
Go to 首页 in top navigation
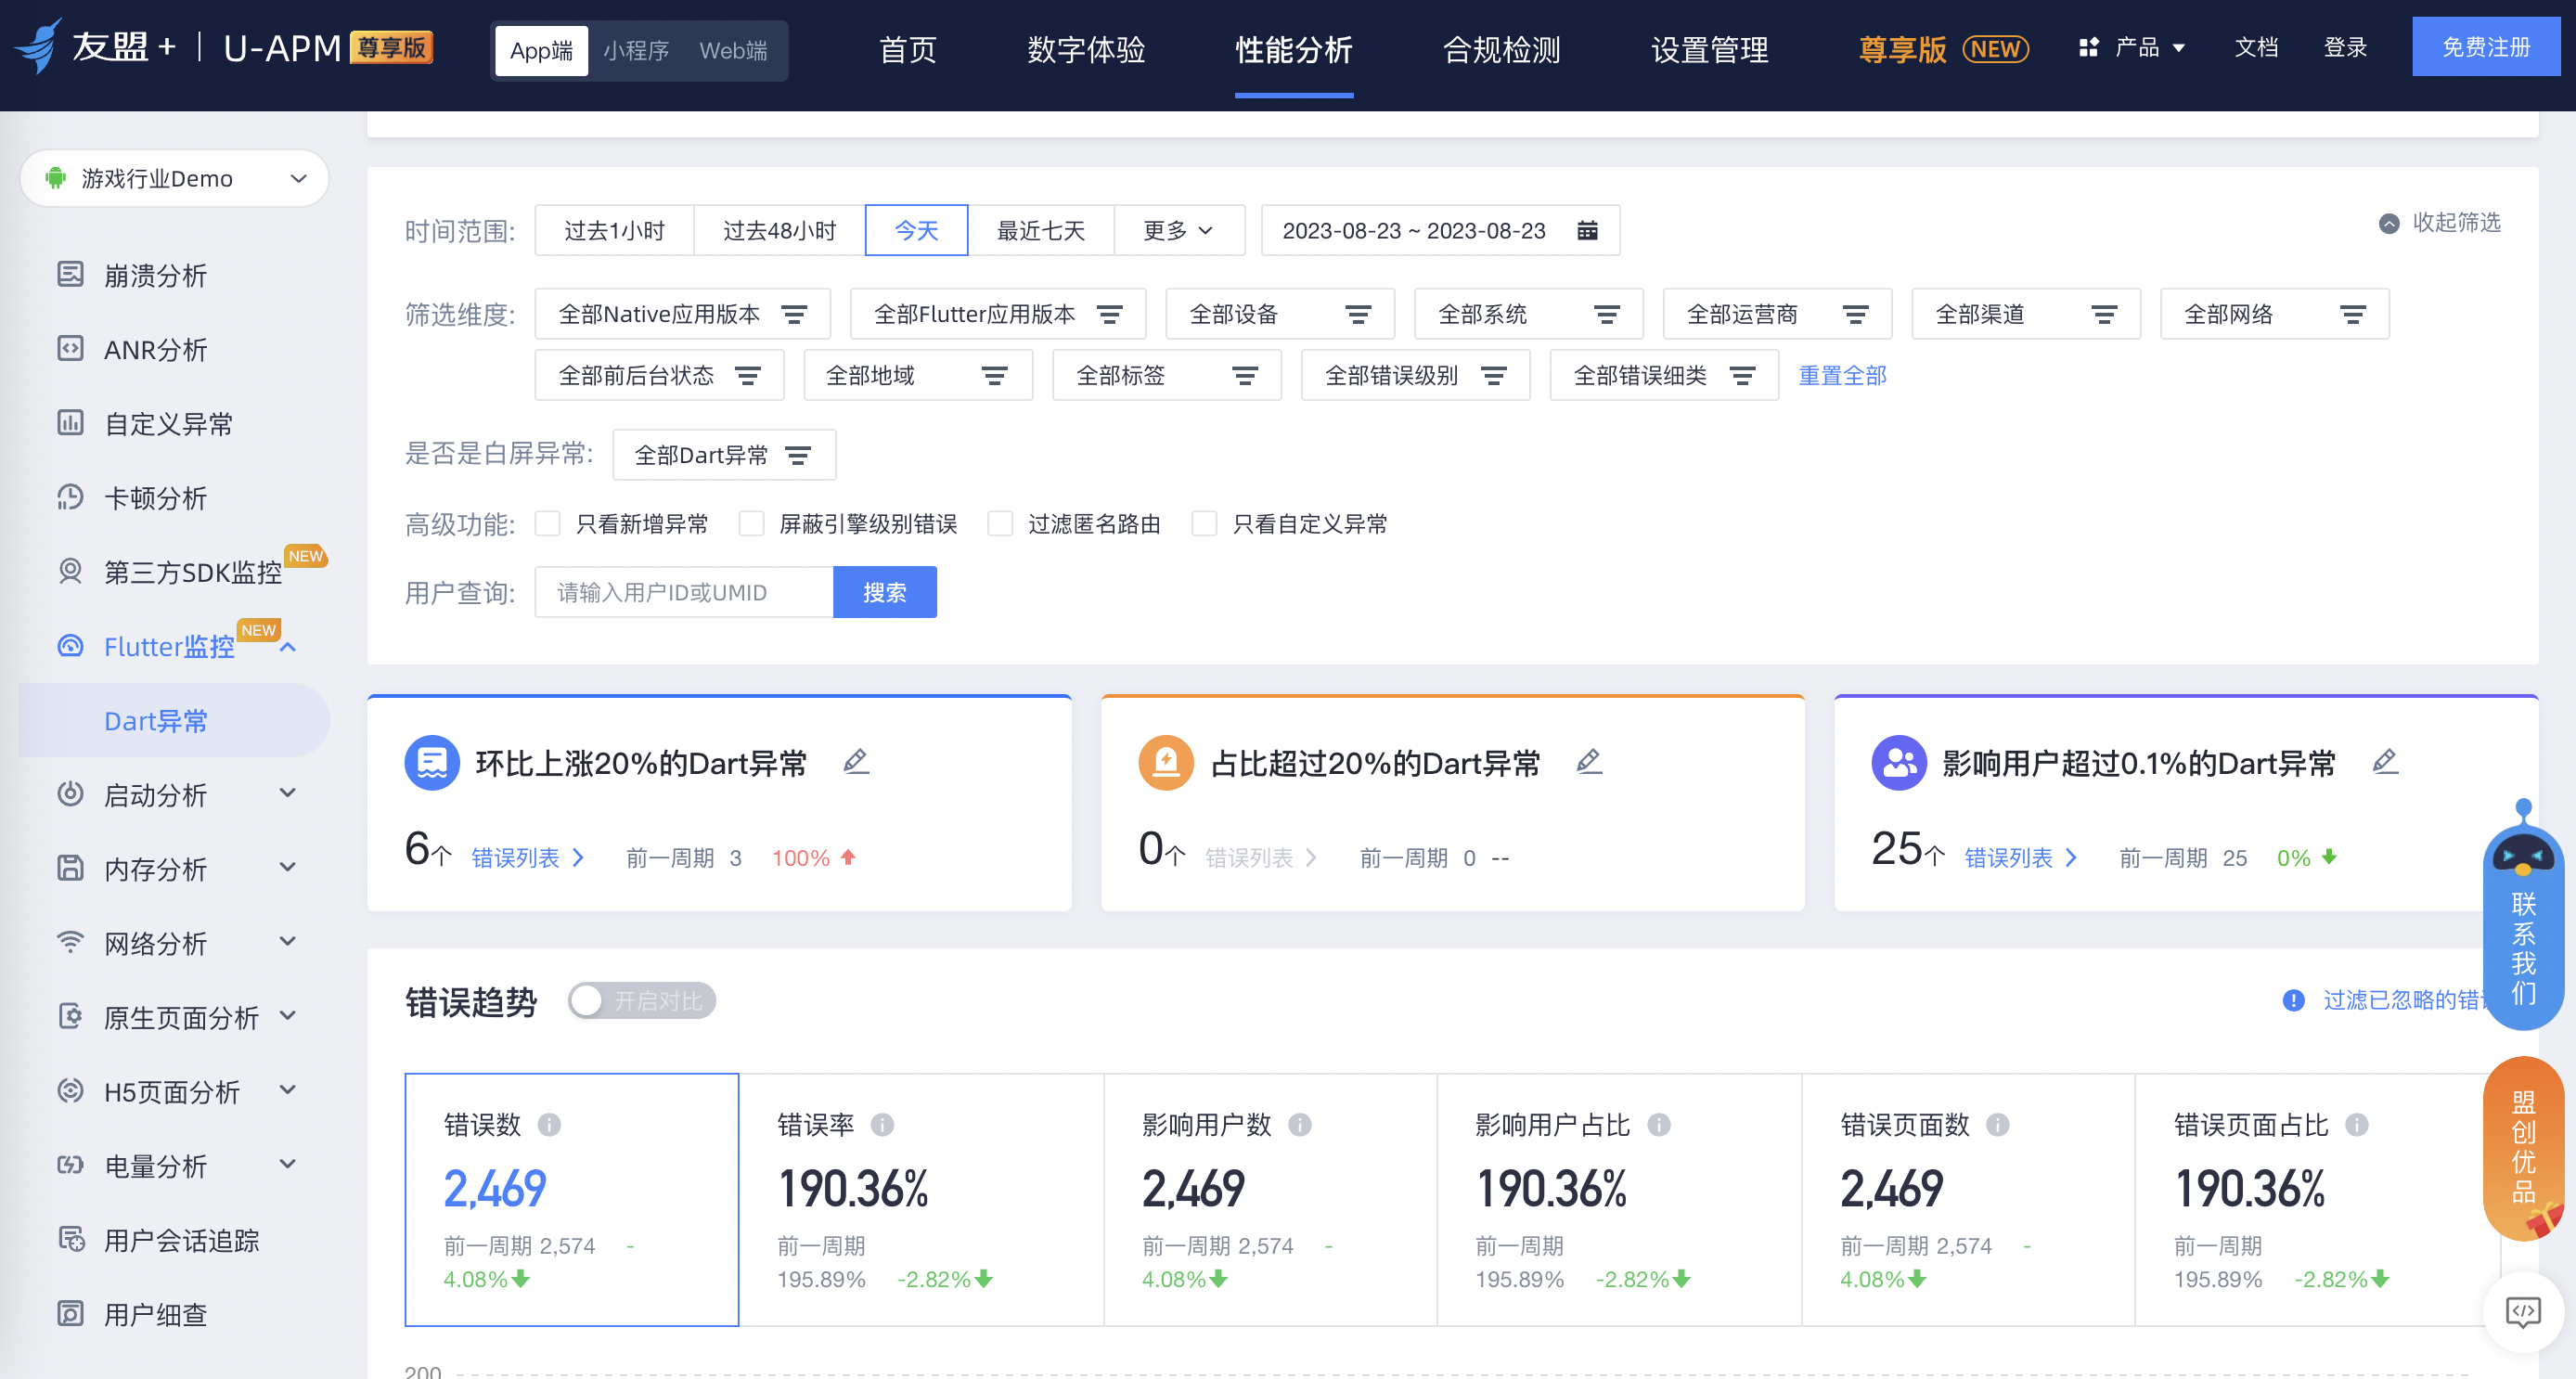[907, 49]
